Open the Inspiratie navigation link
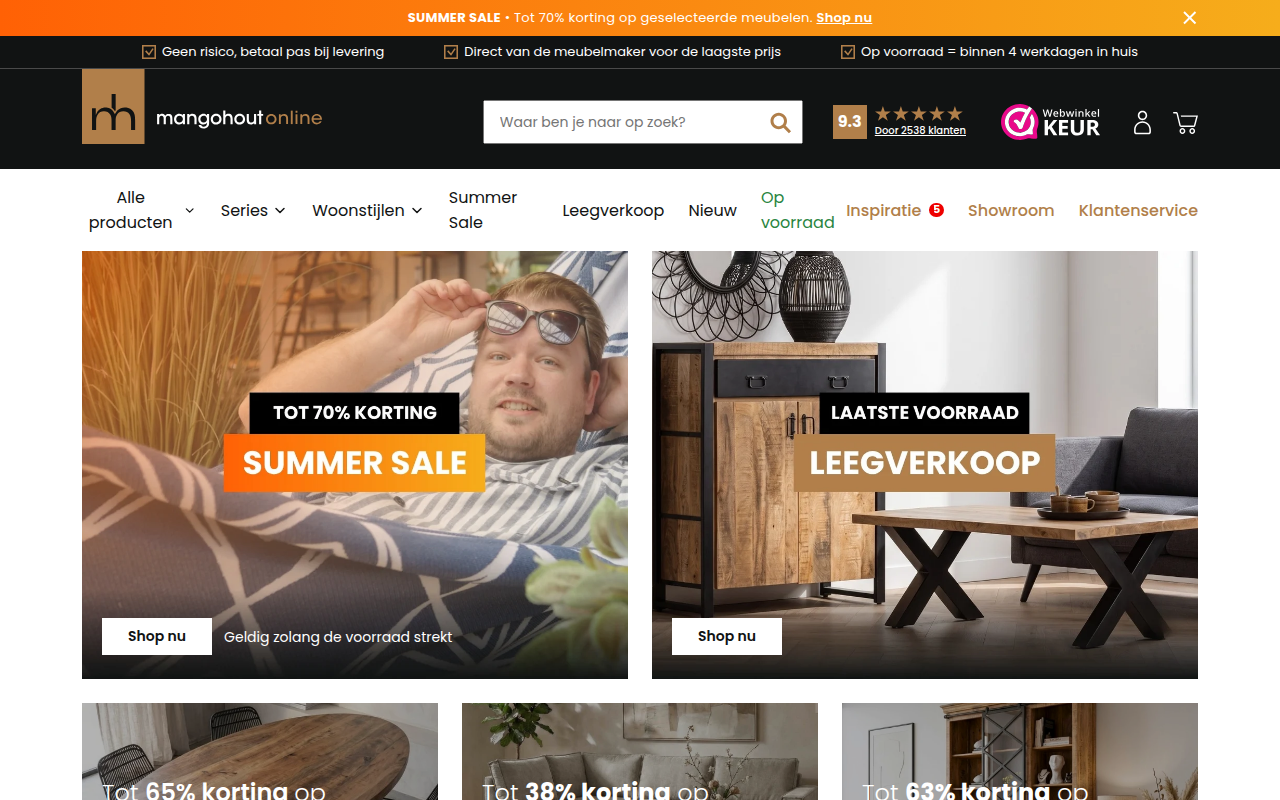1280x800 pixels. coord(884,210)
